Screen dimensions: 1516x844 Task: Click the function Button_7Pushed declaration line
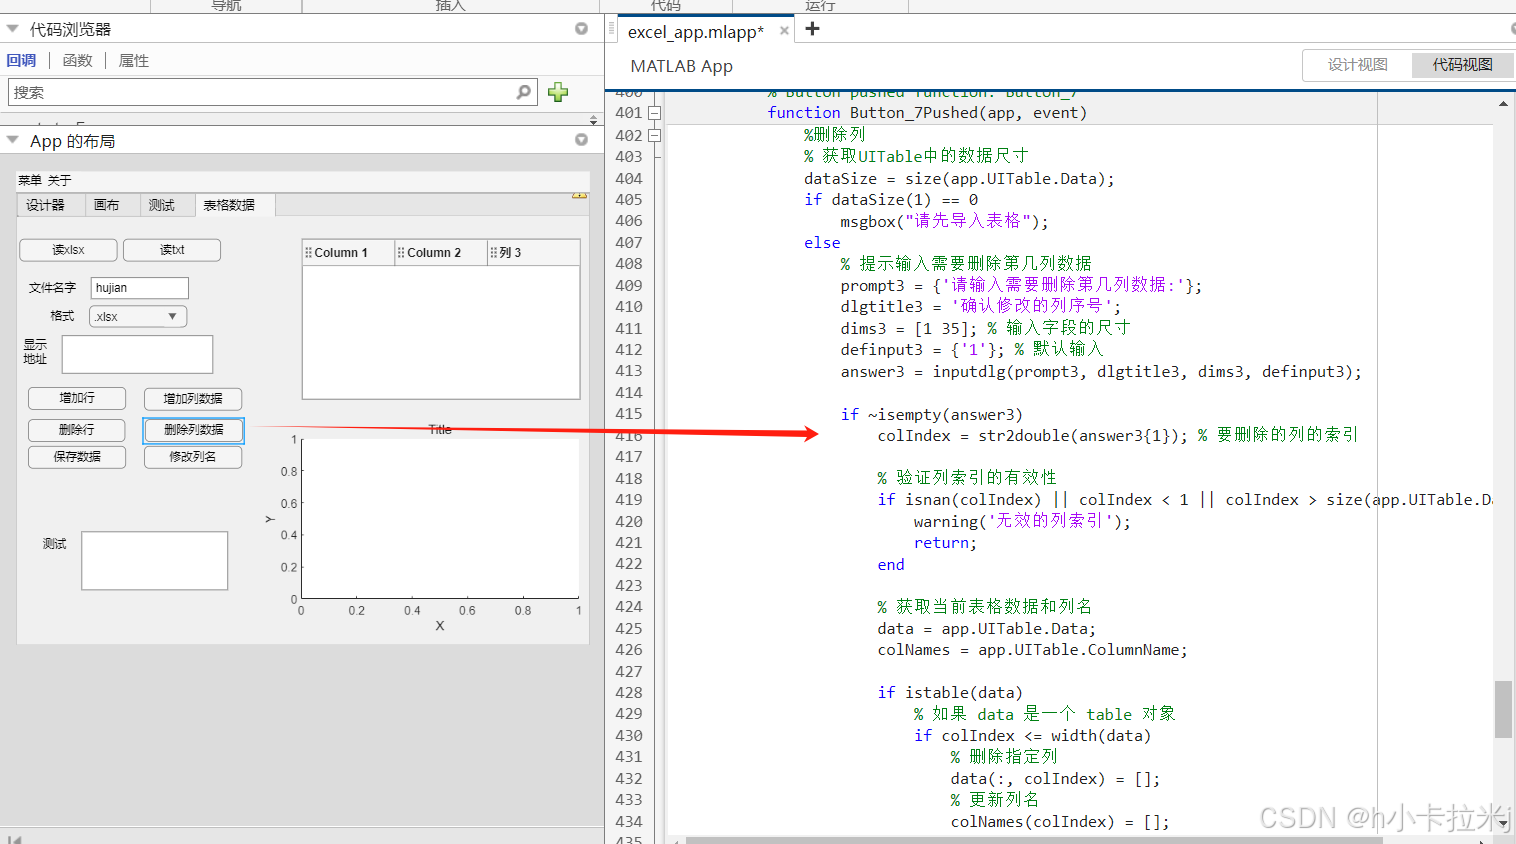[x=926, y=113]
